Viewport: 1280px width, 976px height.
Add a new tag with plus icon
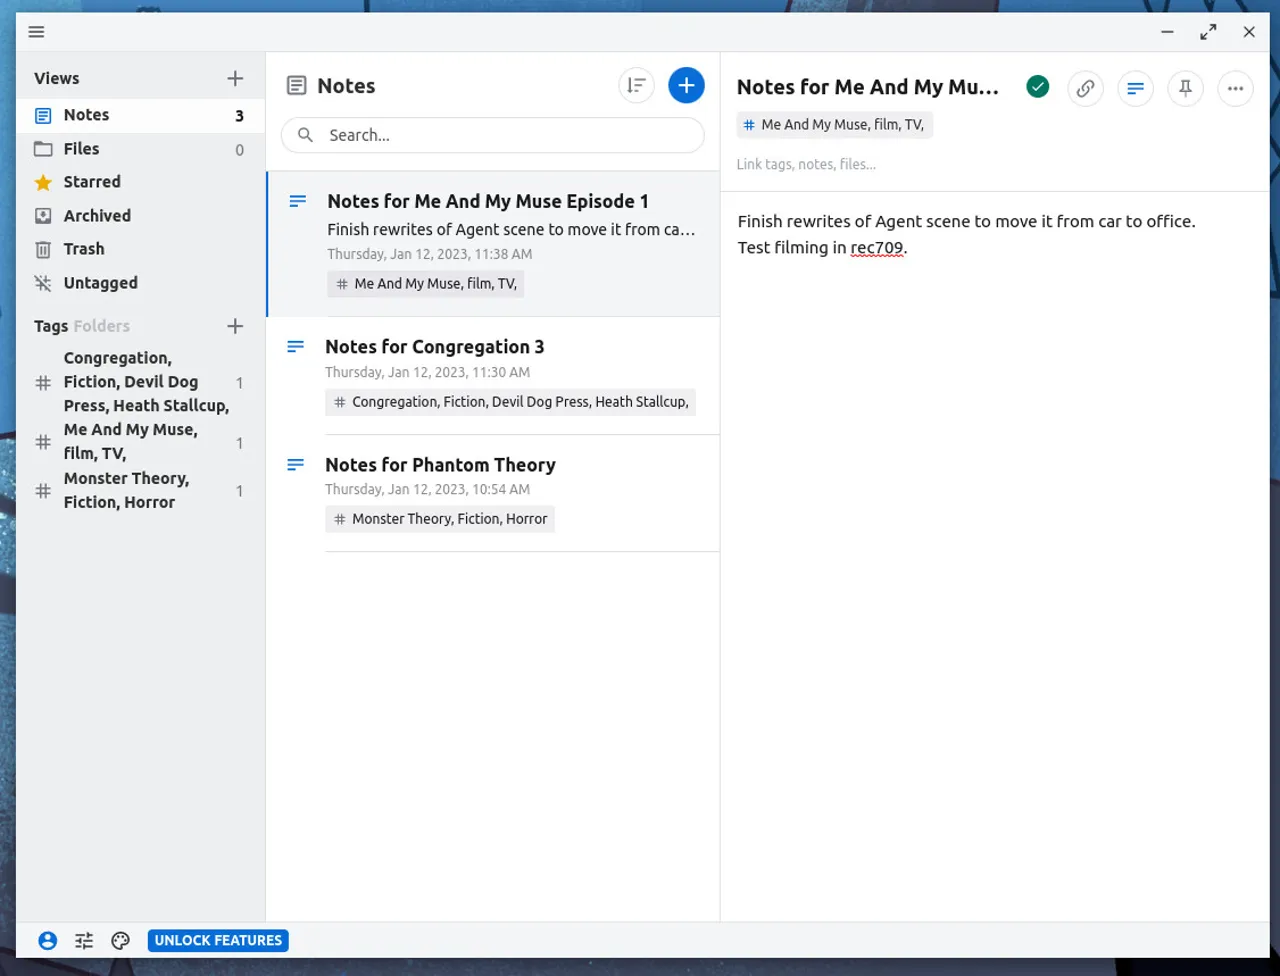tap(235, 326)
